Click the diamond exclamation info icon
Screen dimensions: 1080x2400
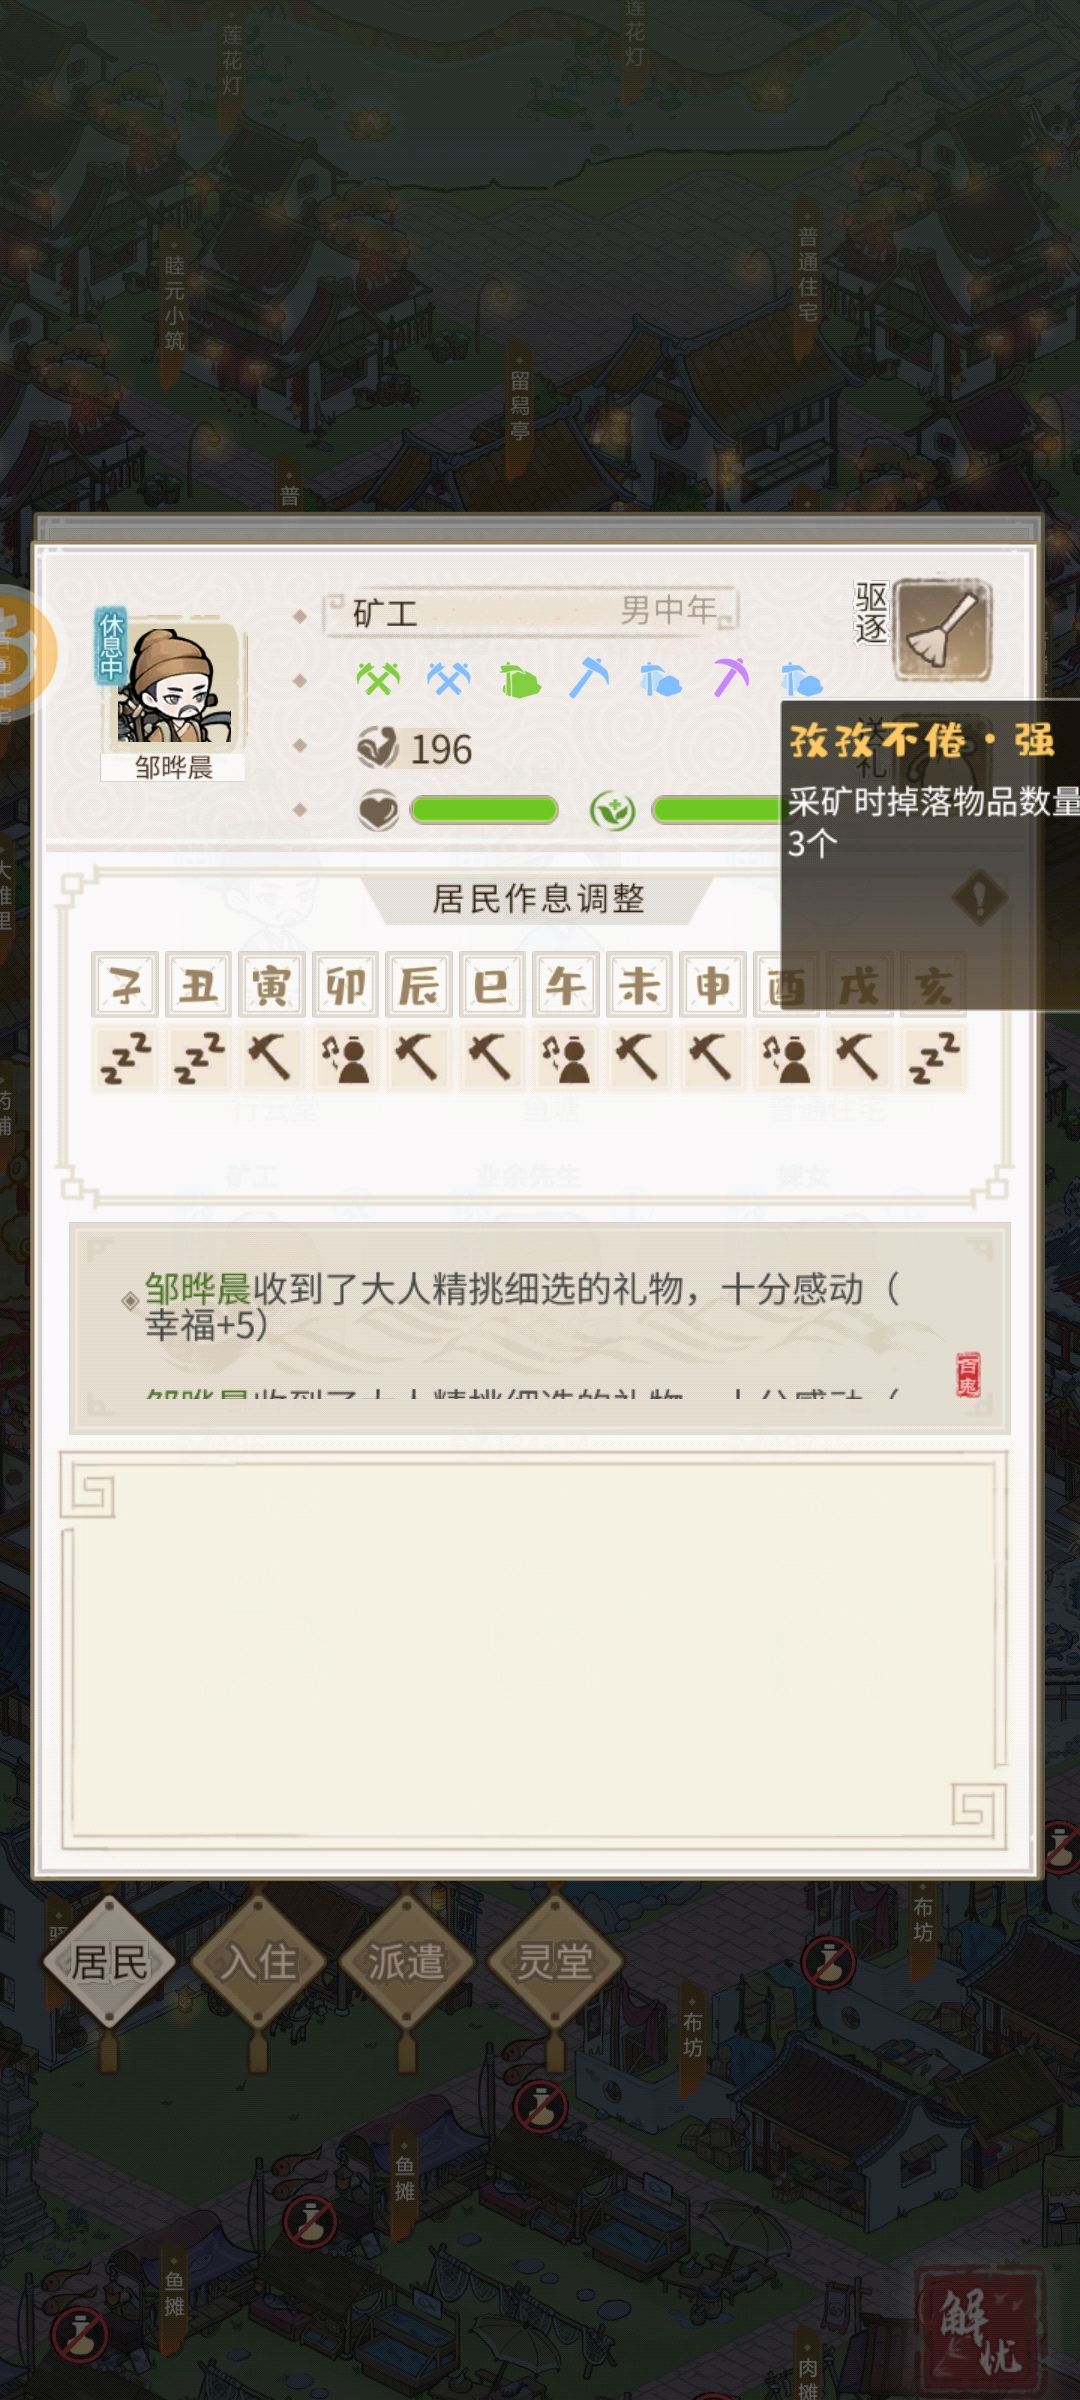coord(980,897)
